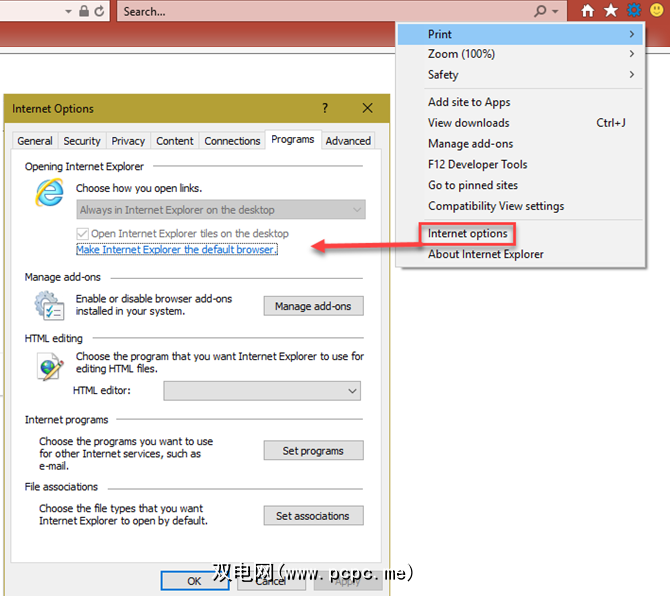Switch to the Privacy tab

click(x=128, y=141)
